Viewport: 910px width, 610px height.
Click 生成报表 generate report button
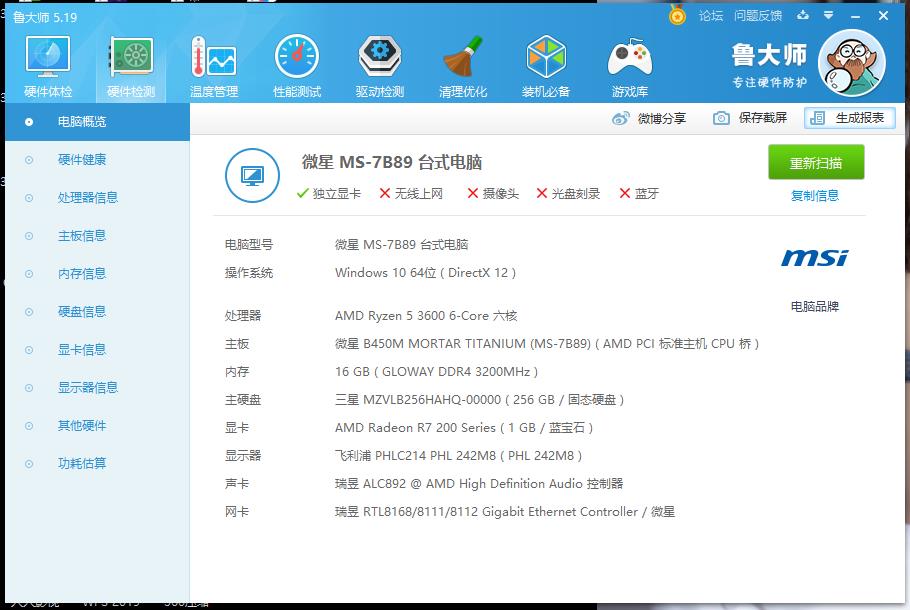[850, 118]
